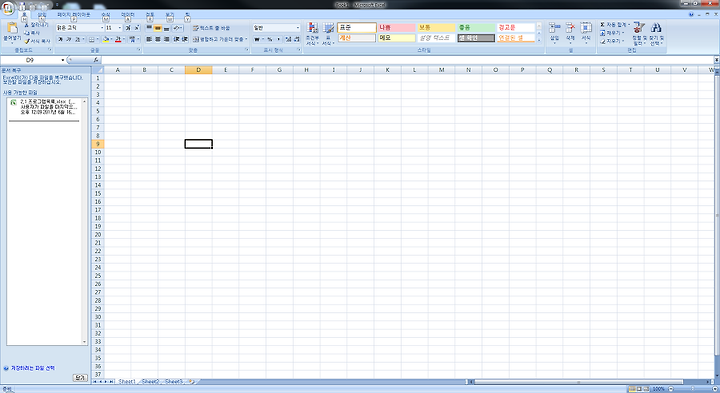Toggle bold formatting
720x393 pixels.
tap(60, 39)
